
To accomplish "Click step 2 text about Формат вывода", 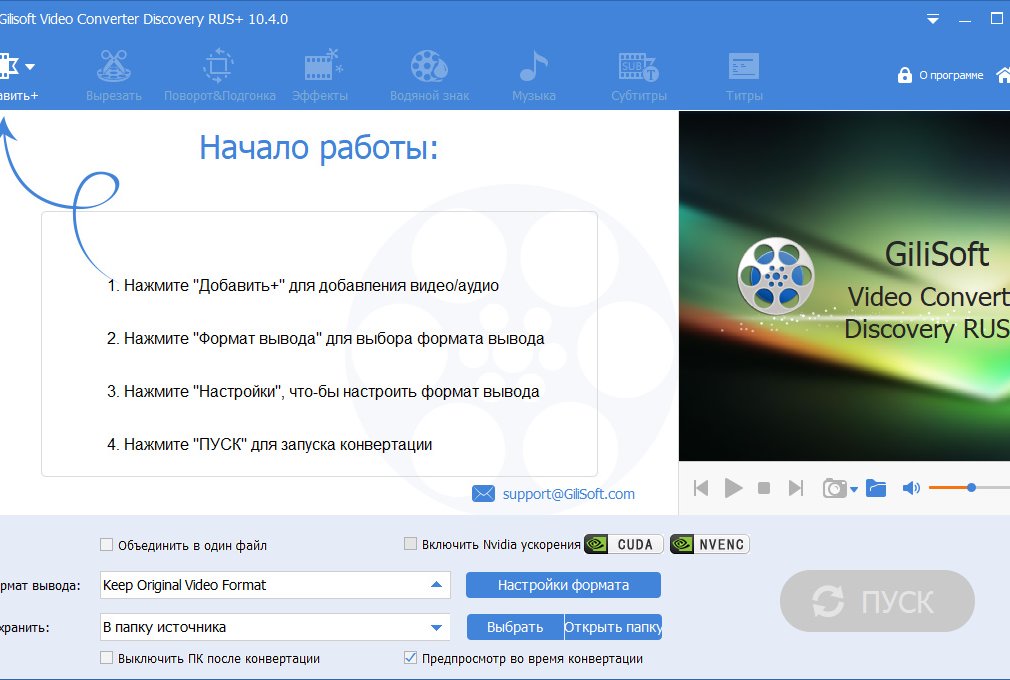I will click(325, 338).
